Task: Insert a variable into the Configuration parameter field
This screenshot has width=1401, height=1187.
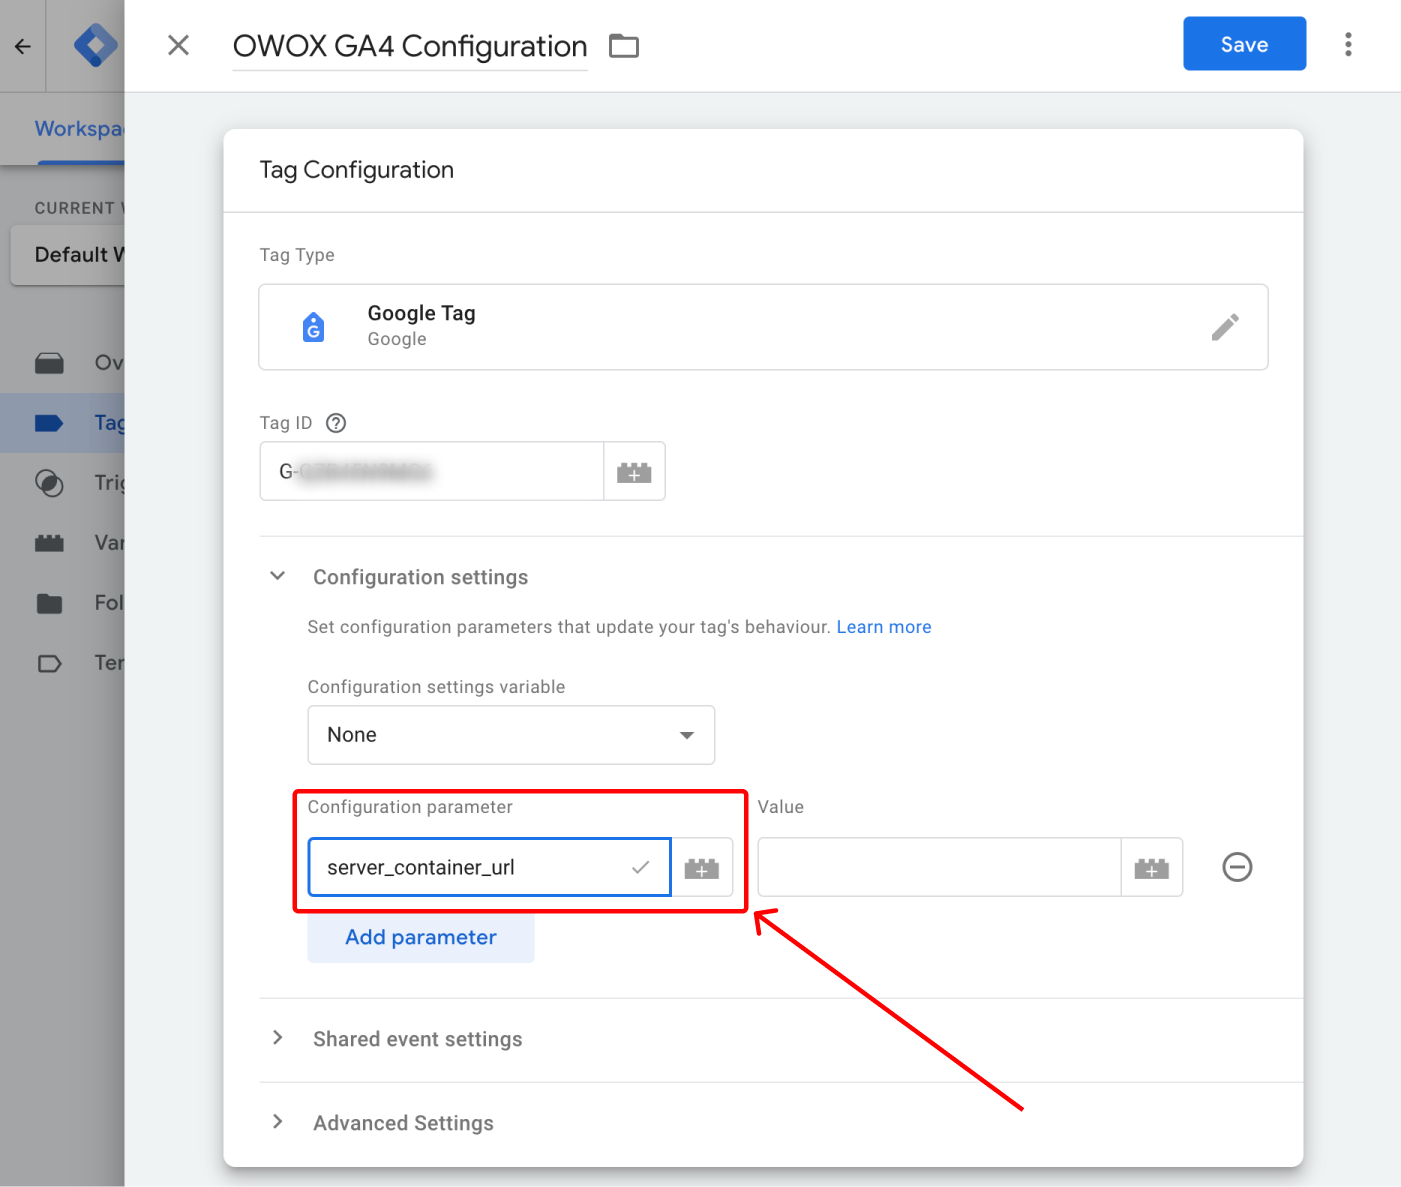Action: [x=702, y=868]
